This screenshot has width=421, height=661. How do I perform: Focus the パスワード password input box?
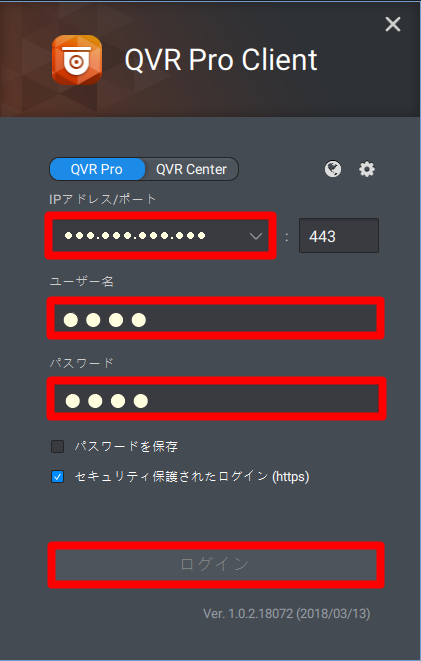(x=216, y=399)
